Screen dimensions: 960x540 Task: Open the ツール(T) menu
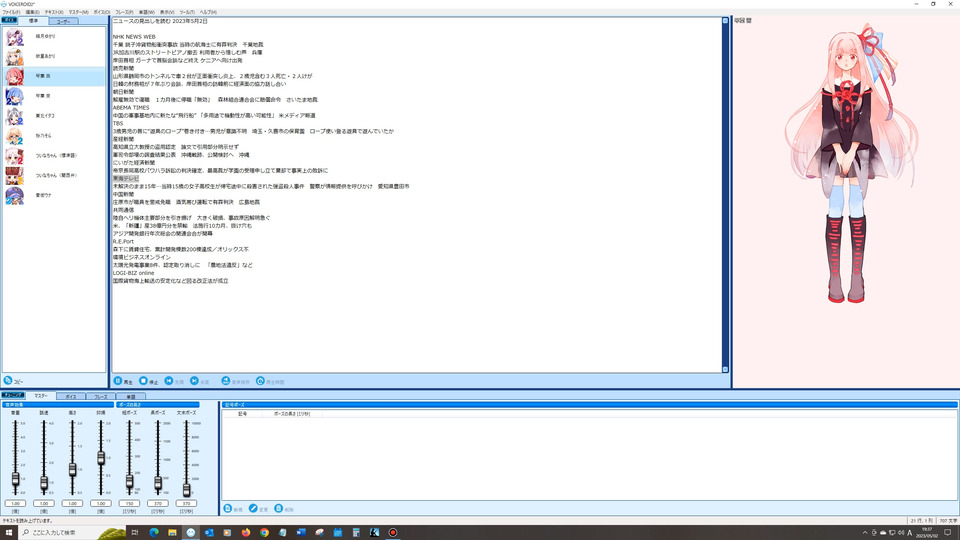(187, 12)
